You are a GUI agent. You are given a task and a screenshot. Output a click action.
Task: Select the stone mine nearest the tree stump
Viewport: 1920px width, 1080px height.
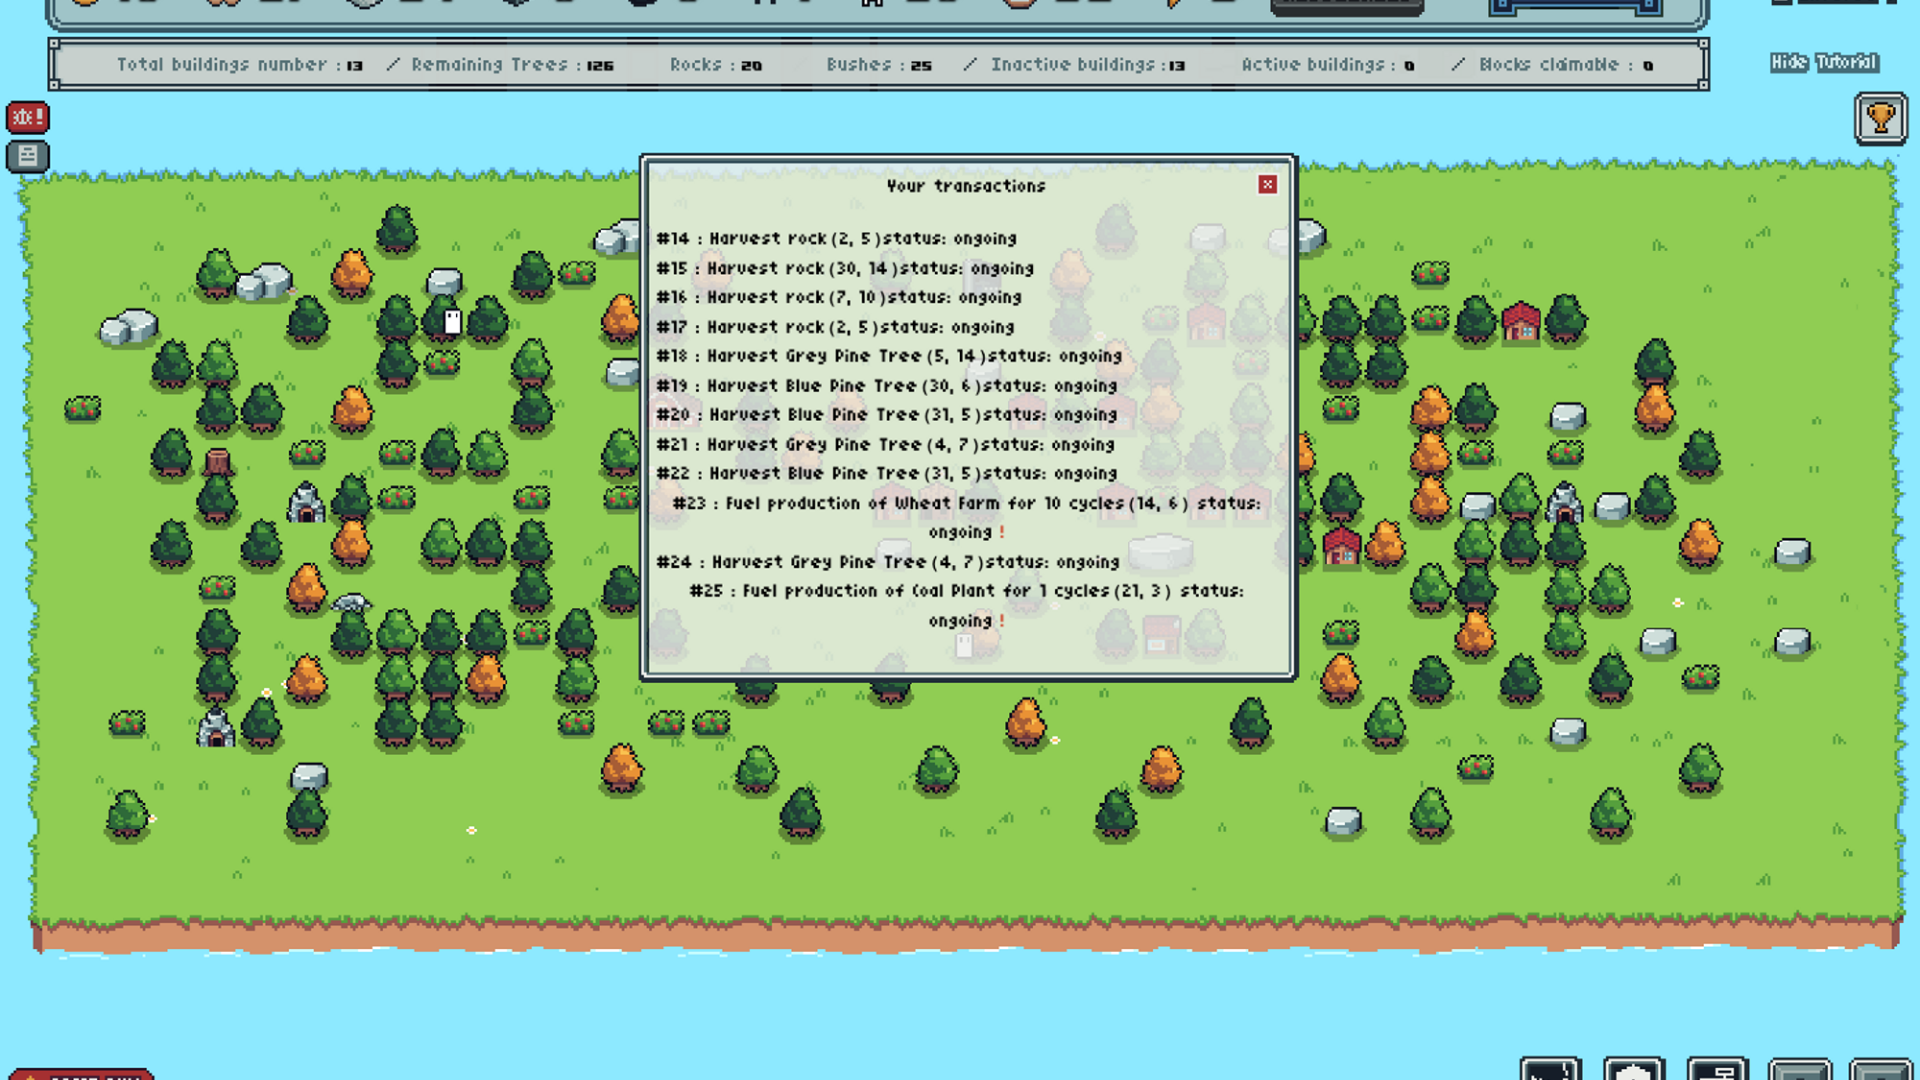[306, 503]
